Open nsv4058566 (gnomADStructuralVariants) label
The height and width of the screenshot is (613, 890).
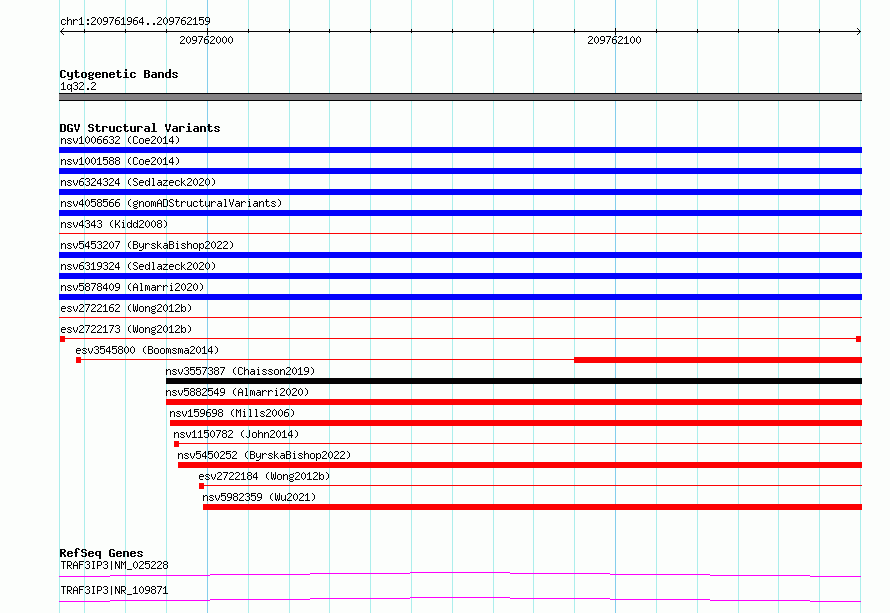(171, 203)
